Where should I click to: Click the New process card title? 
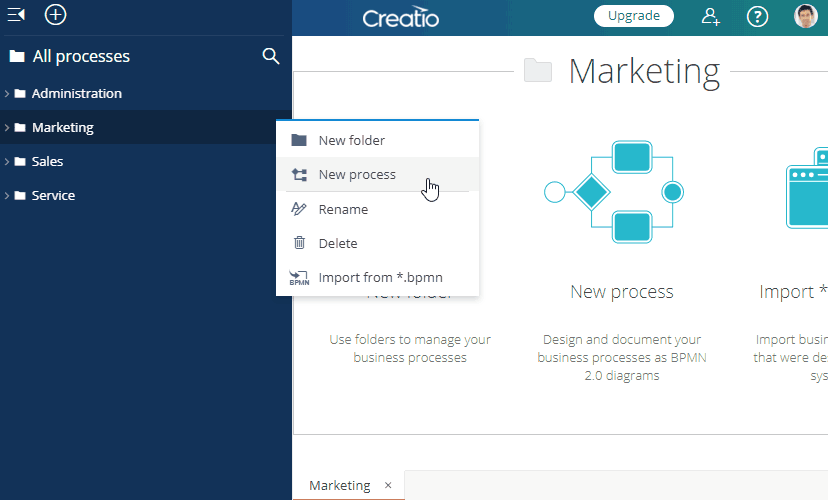[x=622, y=291]
